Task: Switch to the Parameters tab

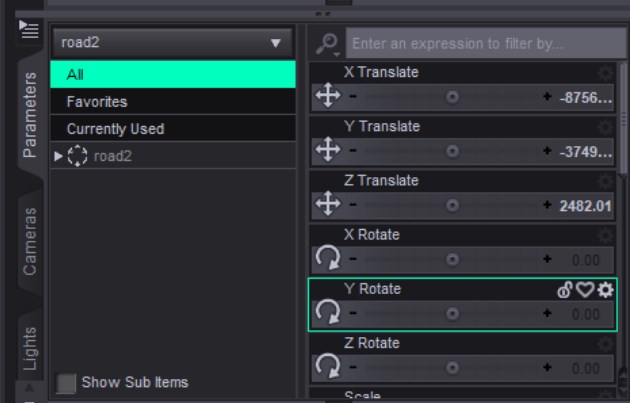Action: coord(30,115)
